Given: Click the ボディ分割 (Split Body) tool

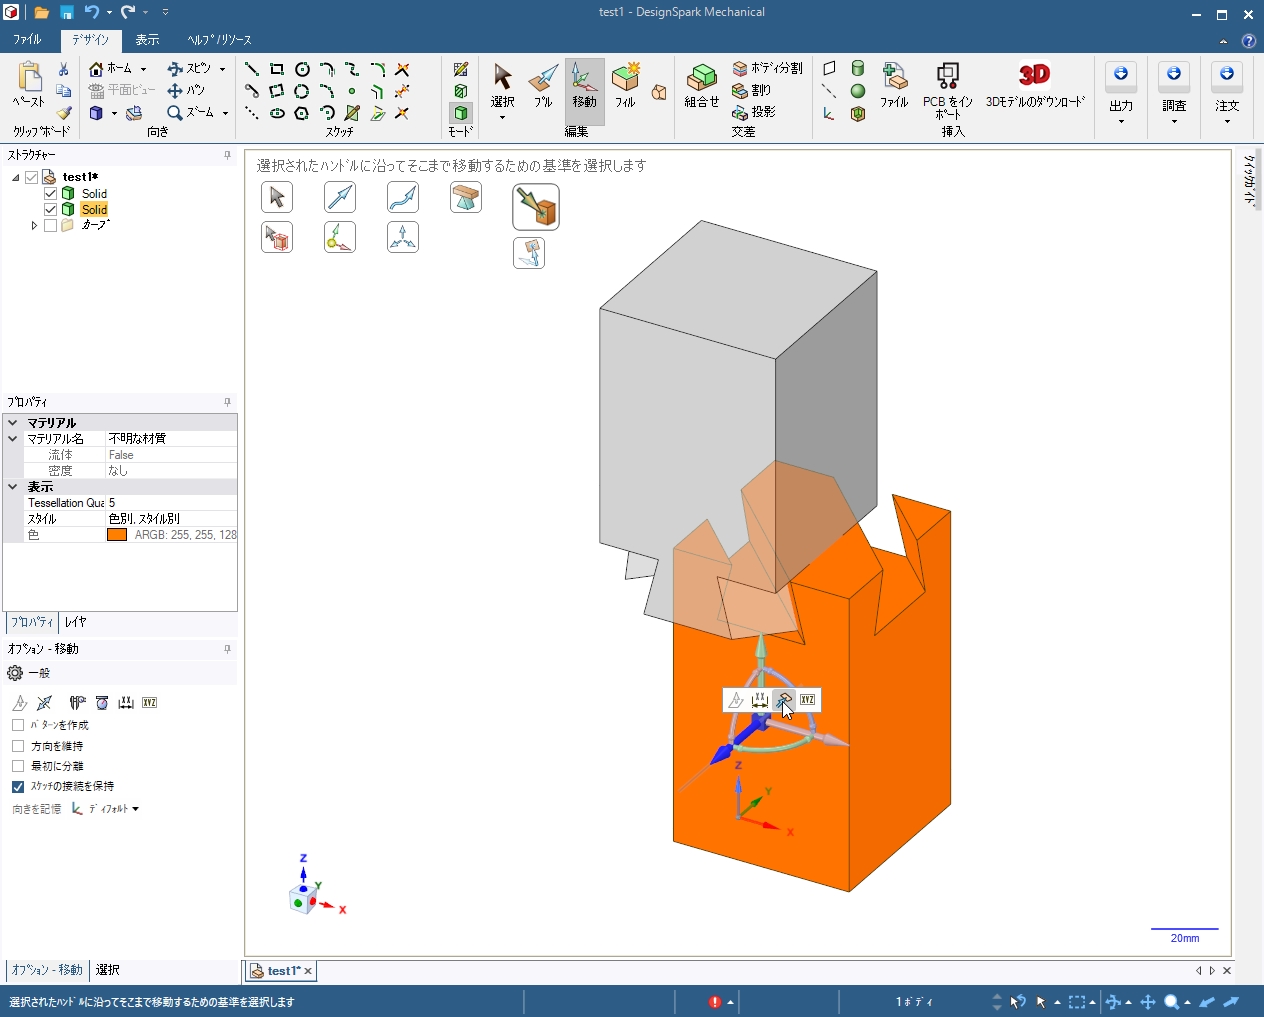Looking at the screenshot, I should 768,68.
